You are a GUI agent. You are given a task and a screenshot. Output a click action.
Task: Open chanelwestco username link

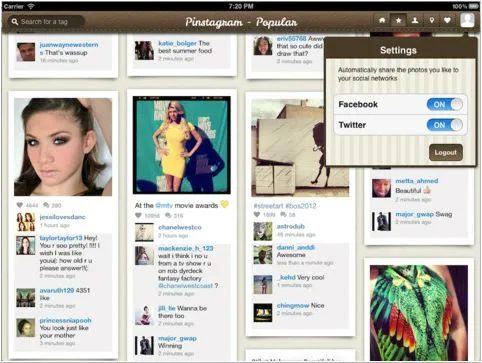tap(180, 227)
